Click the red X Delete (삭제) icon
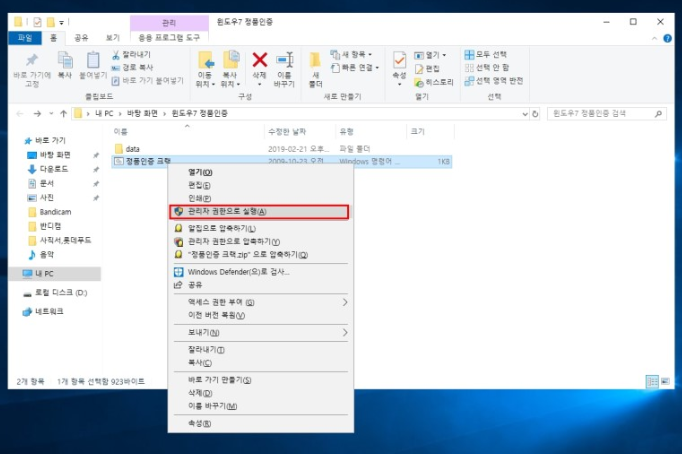 [260, 60]
